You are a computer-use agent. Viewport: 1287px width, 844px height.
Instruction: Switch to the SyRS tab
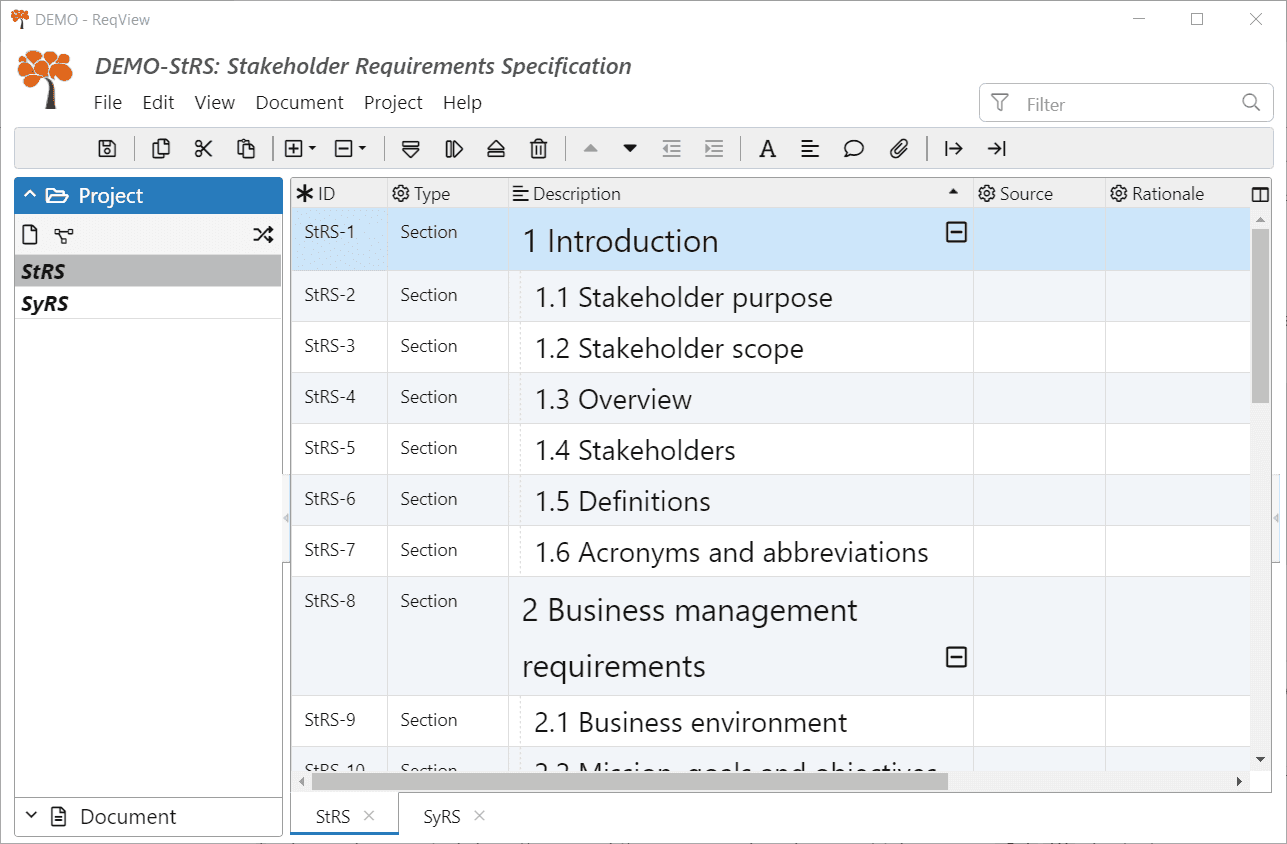441,817
